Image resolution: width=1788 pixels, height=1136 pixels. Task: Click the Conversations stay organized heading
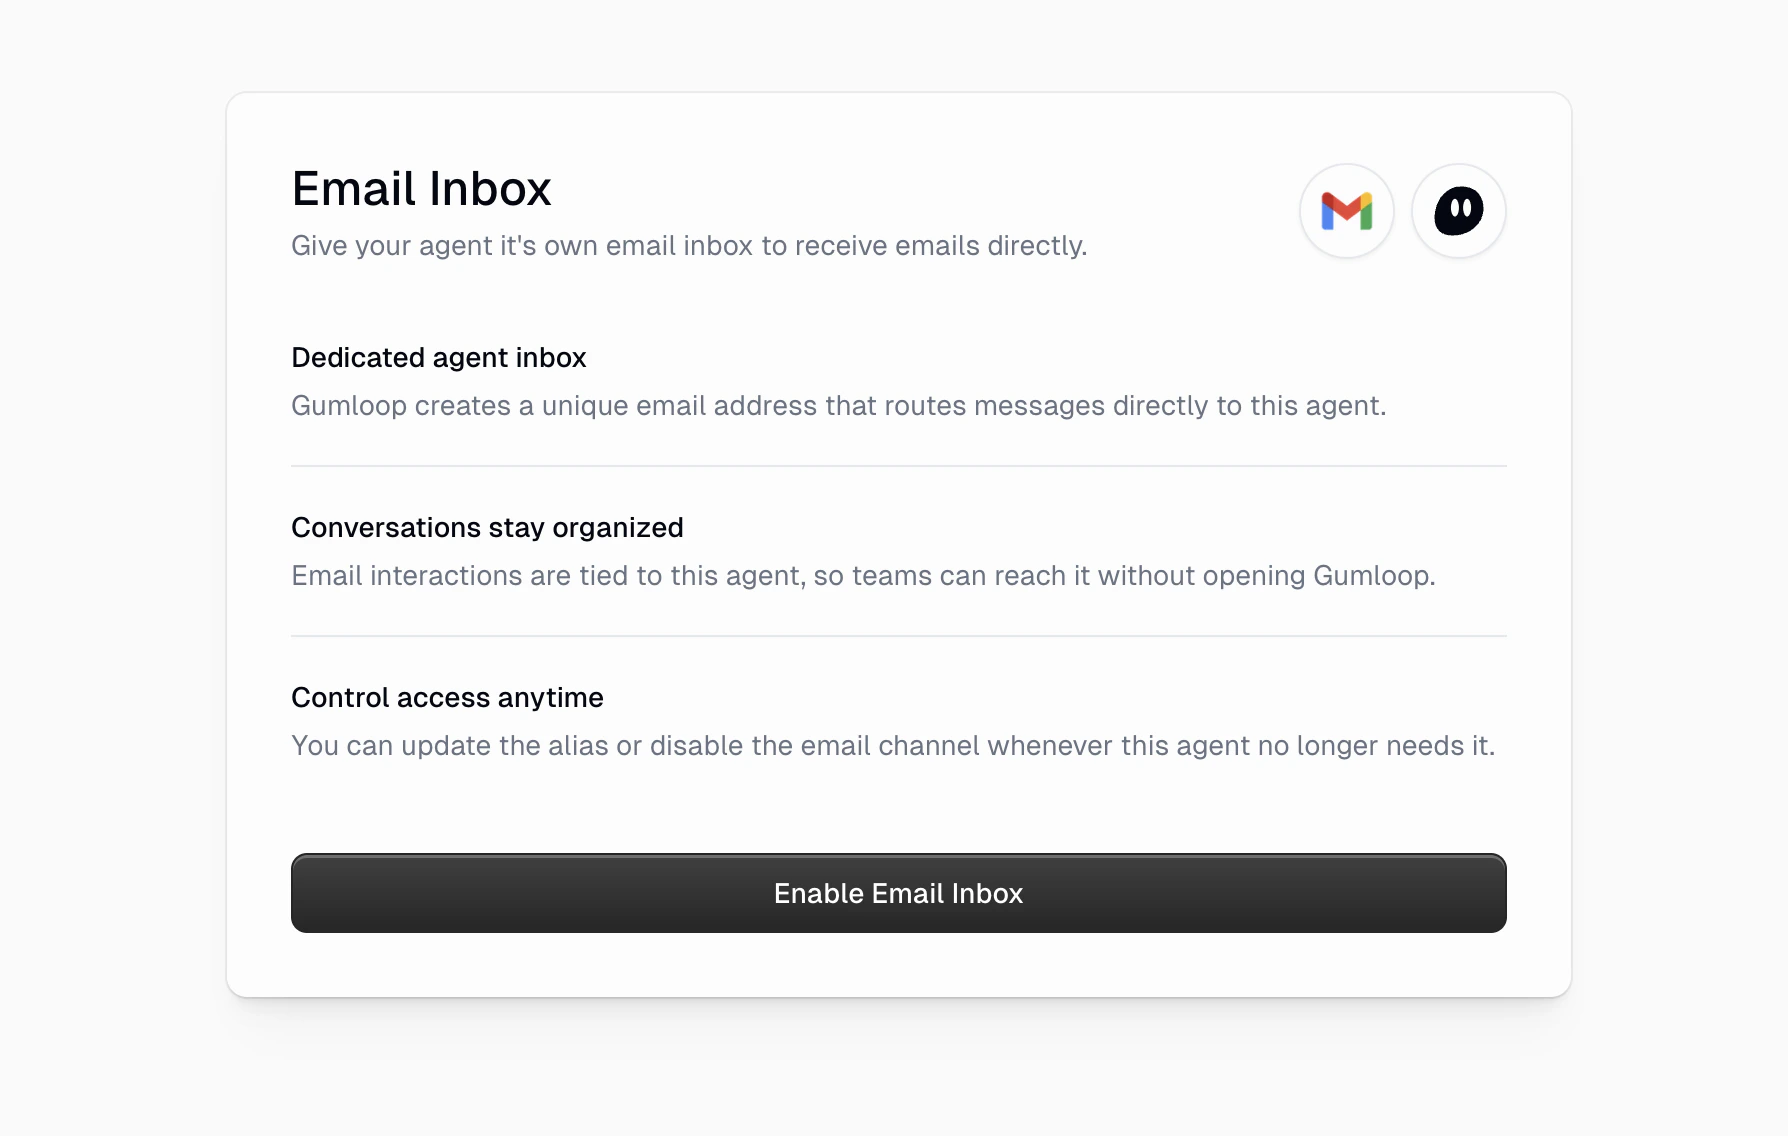(x=487, y=527)
